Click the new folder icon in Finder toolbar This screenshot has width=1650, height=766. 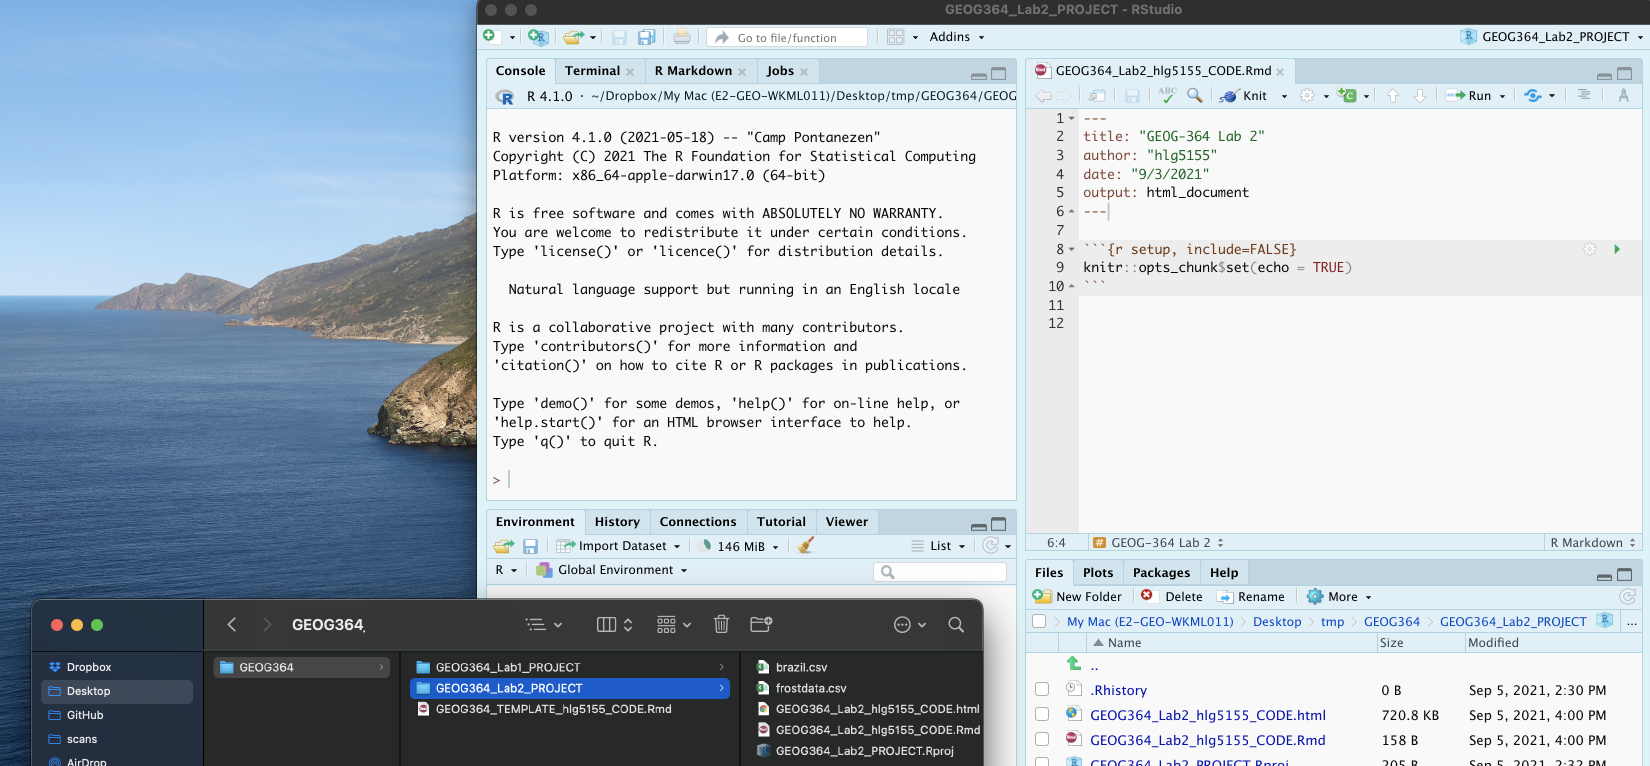(761, 624)
